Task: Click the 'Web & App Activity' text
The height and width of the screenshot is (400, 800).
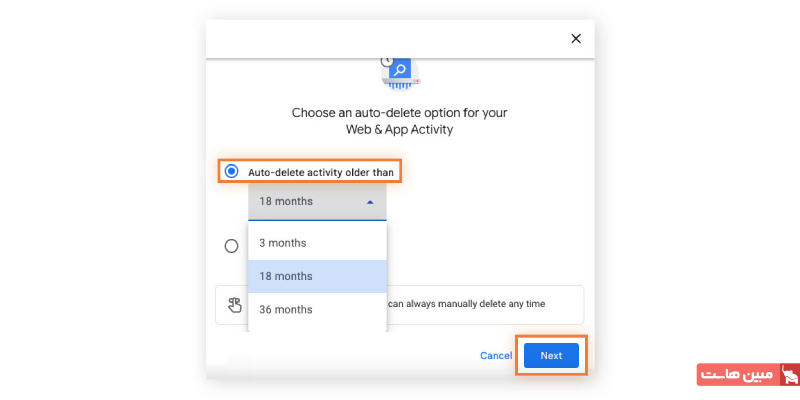Action: [399, 130]
